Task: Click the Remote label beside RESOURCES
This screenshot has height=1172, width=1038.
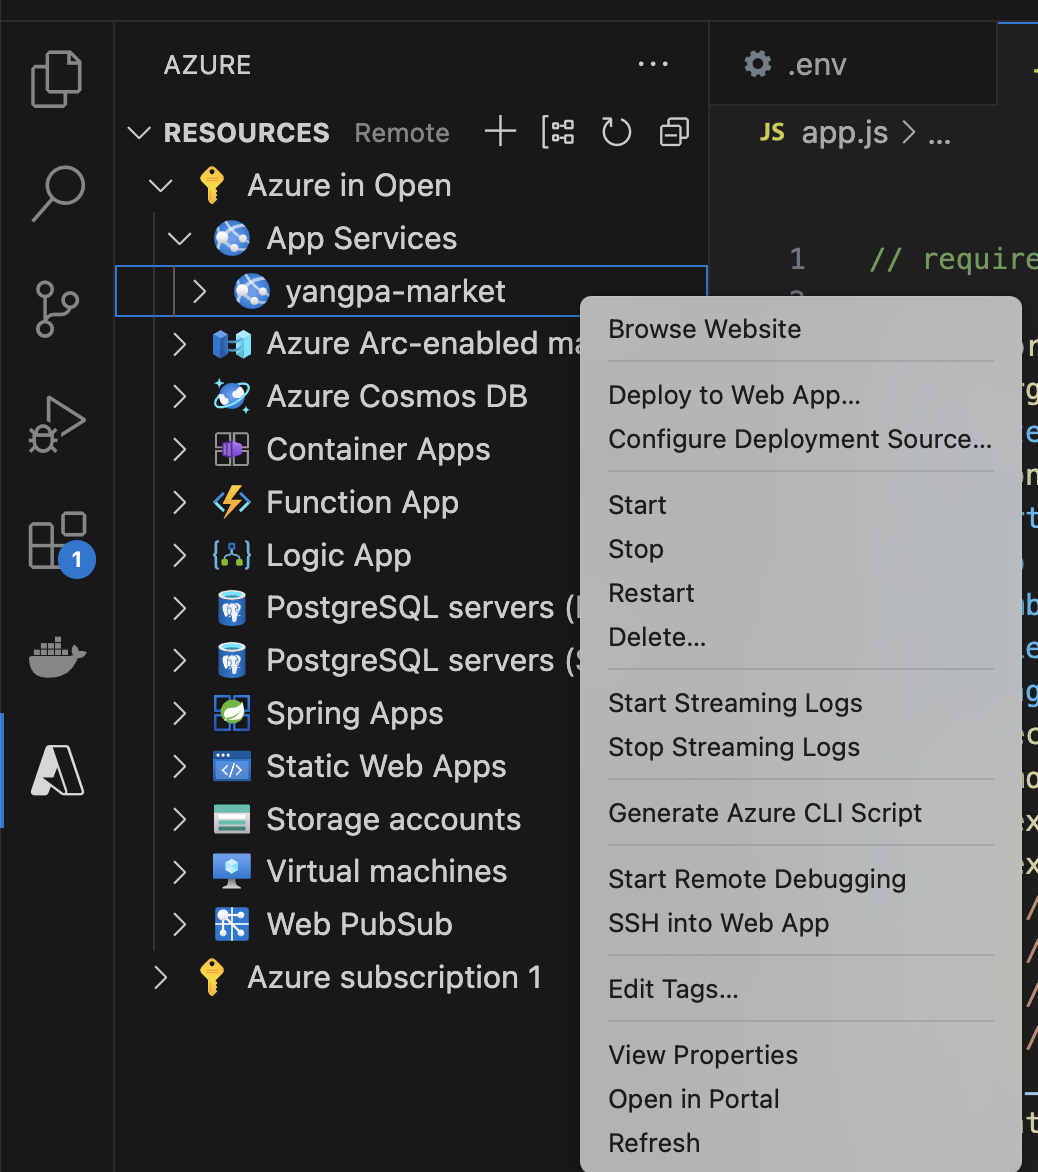Action: click(402, 133)
